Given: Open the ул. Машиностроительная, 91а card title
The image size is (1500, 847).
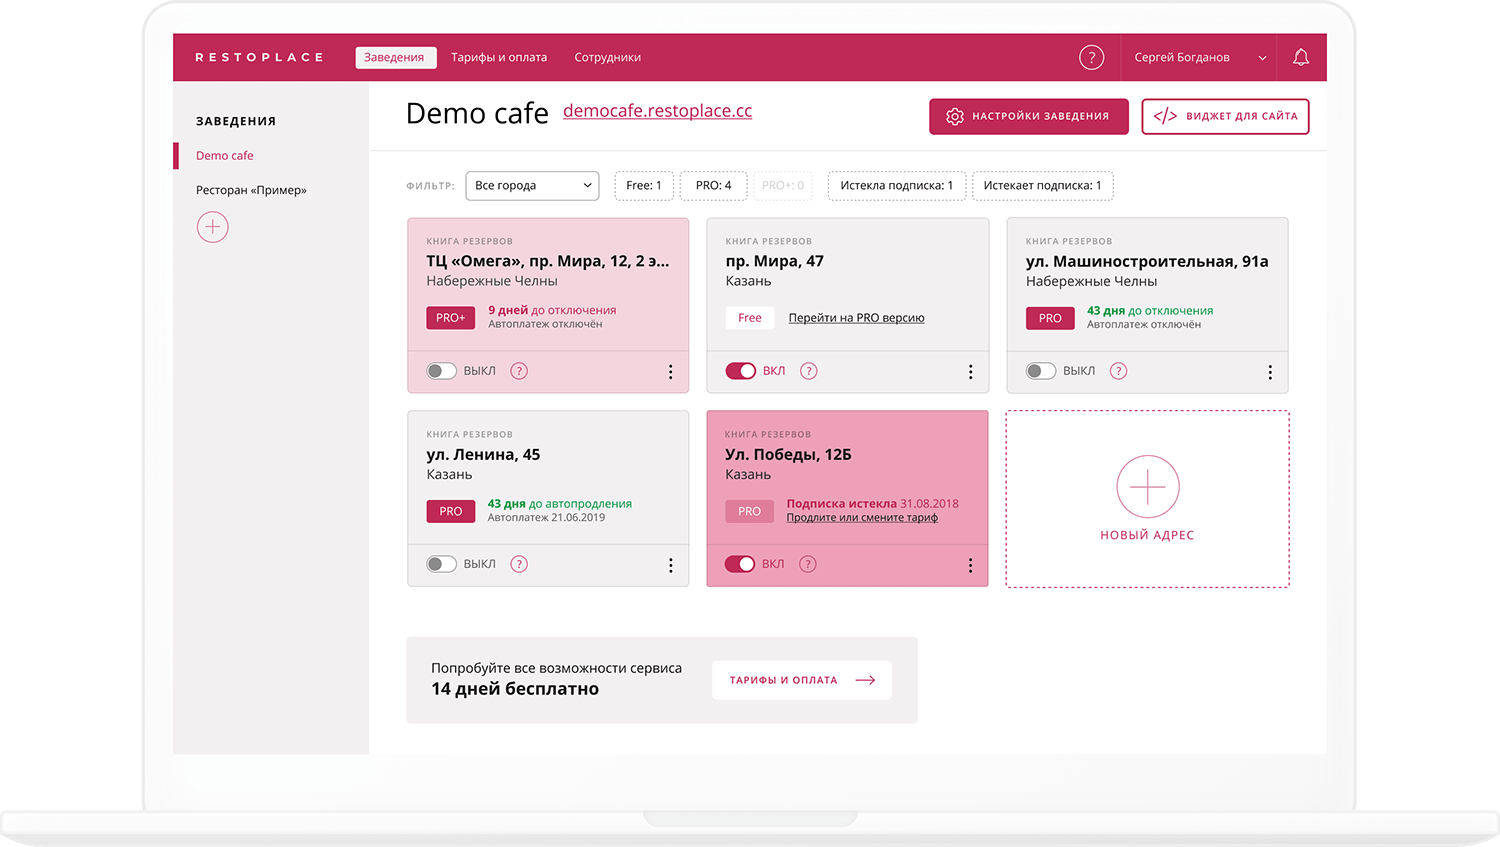Looking at the screenshot, I should click(1147, 261).
